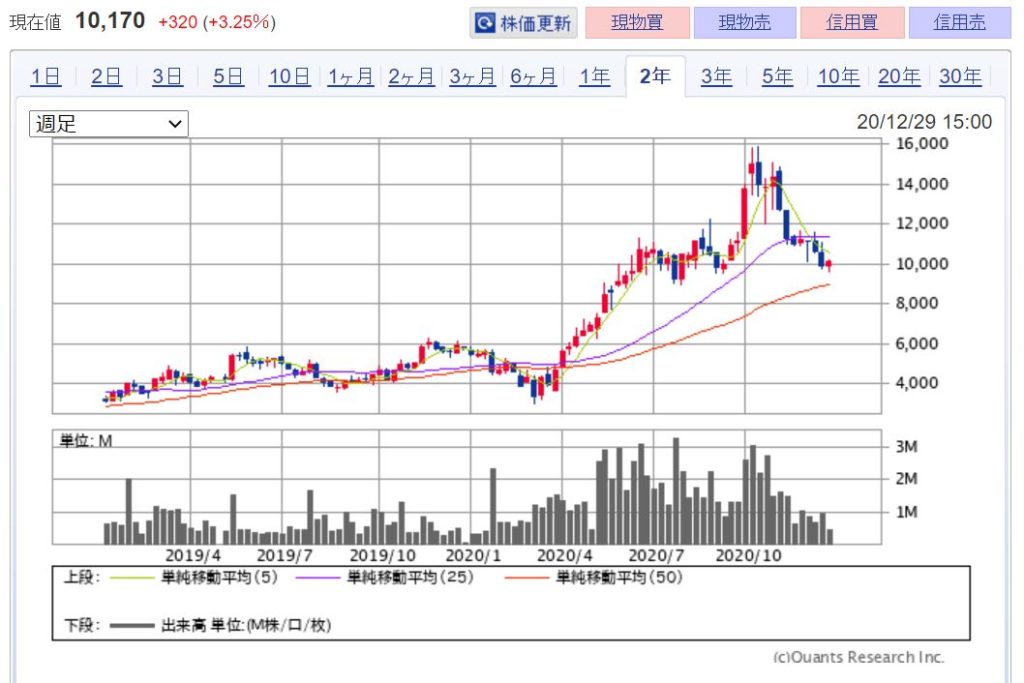The width and height of the screenshot is (1024, 683).
Task: Switch to the 1日 tab
Action: [x=45, y=77]
